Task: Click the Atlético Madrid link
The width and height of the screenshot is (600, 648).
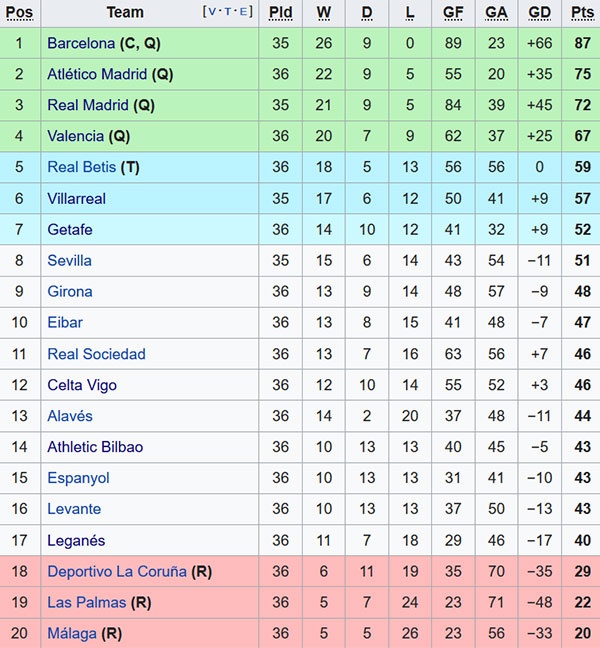Action: [x=97, y=74]
